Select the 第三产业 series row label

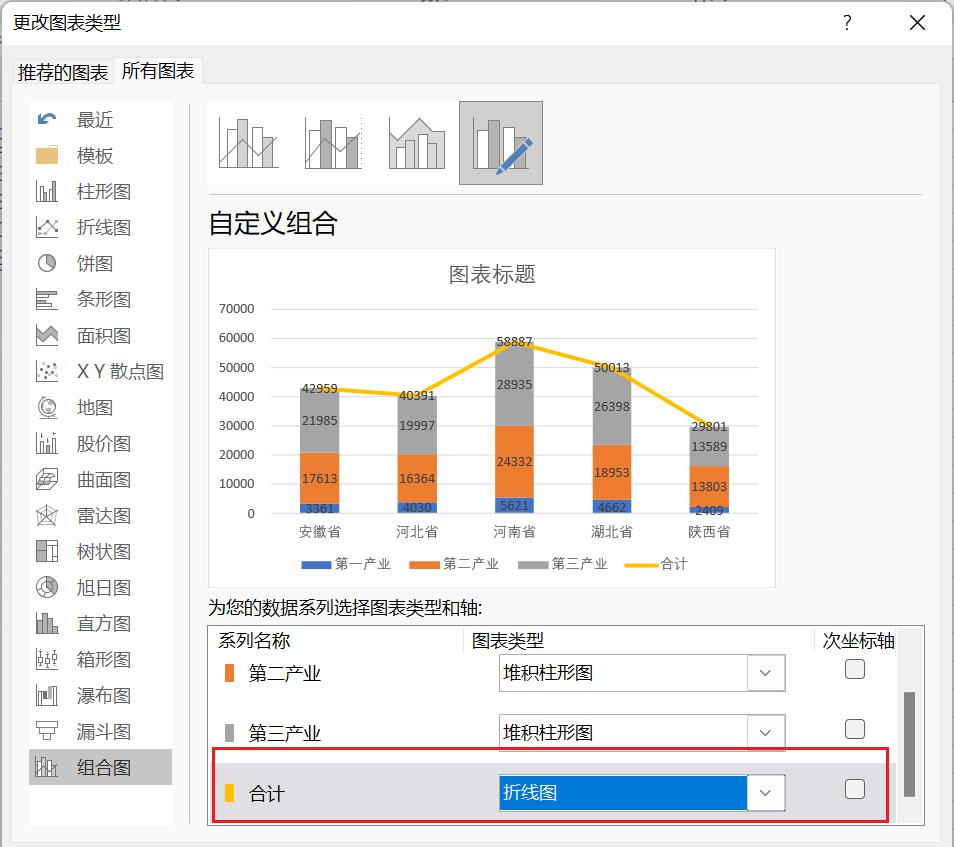[285, 733]
